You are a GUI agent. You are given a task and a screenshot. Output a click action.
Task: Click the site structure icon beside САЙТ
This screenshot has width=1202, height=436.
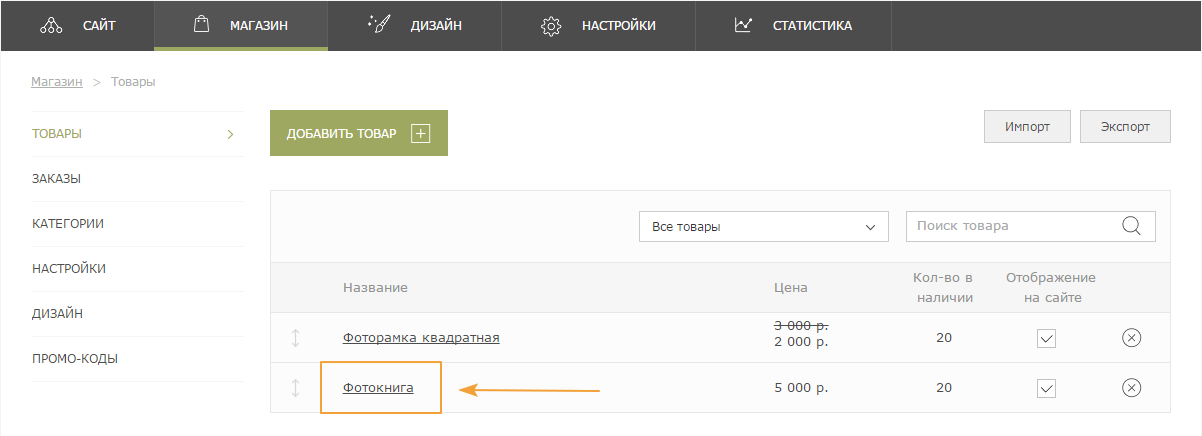coord(51,26)
